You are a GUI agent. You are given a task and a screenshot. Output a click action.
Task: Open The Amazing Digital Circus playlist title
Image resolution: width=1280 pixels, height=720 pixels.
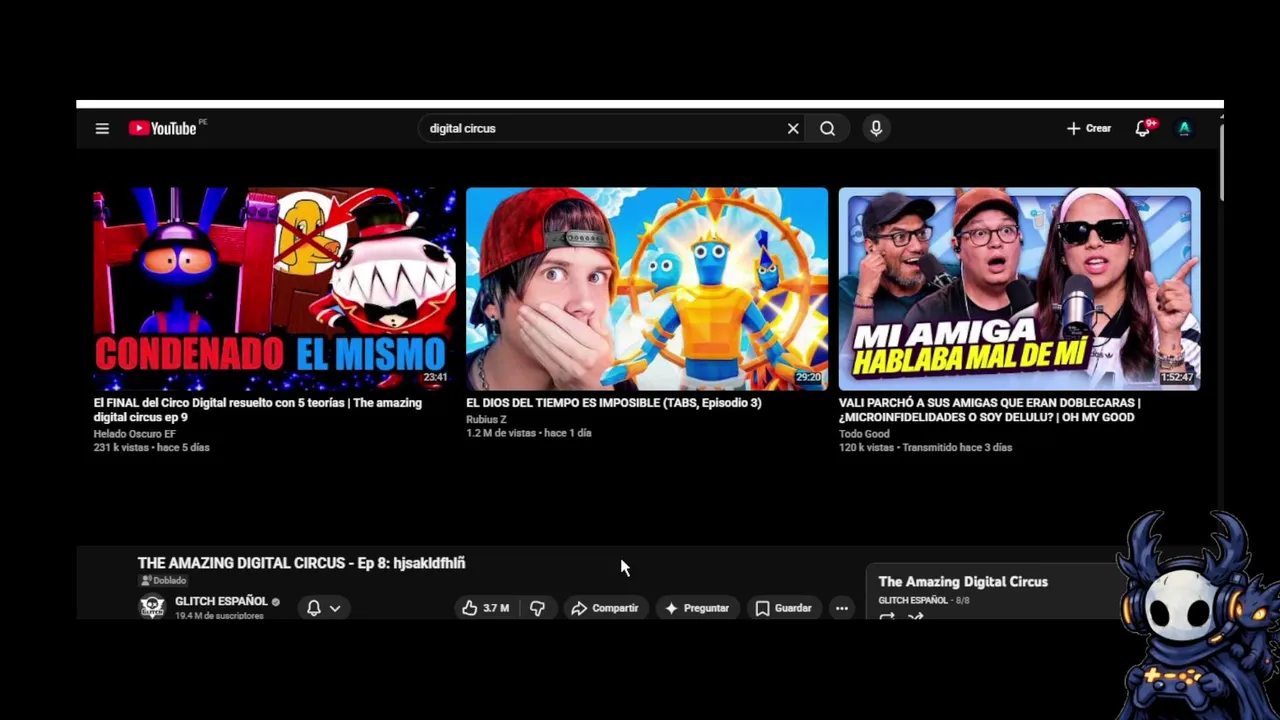click(x=963, y=581)
